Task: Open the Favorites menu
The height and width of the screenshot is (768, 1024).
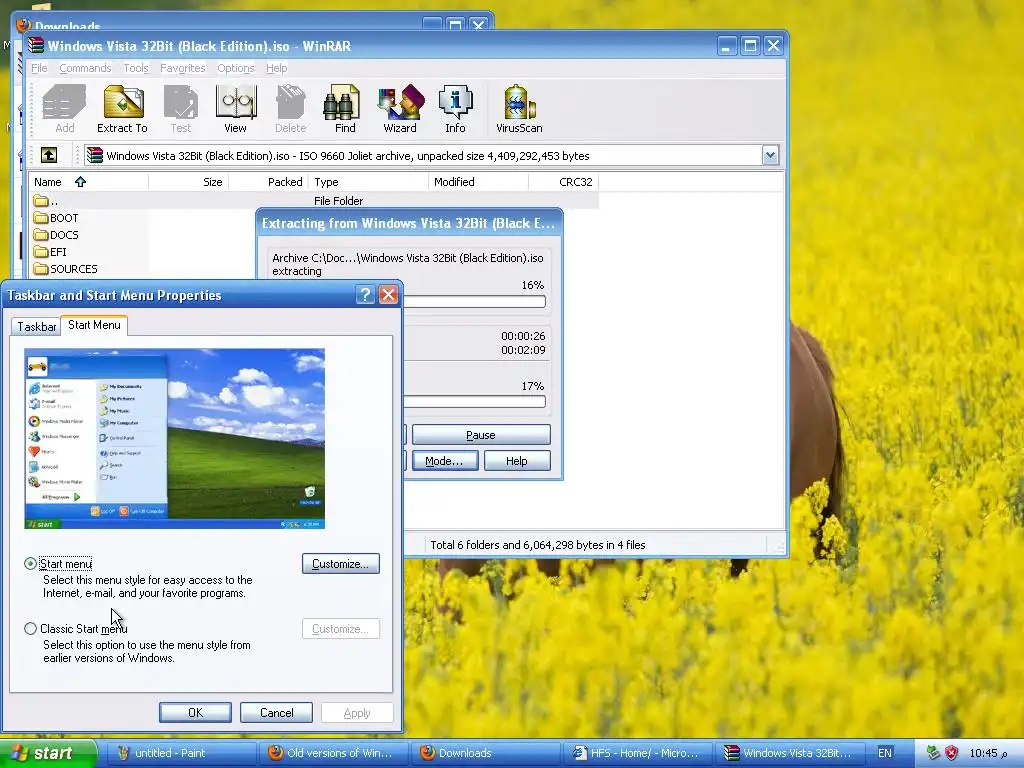Action: click(x=183, y=68)
